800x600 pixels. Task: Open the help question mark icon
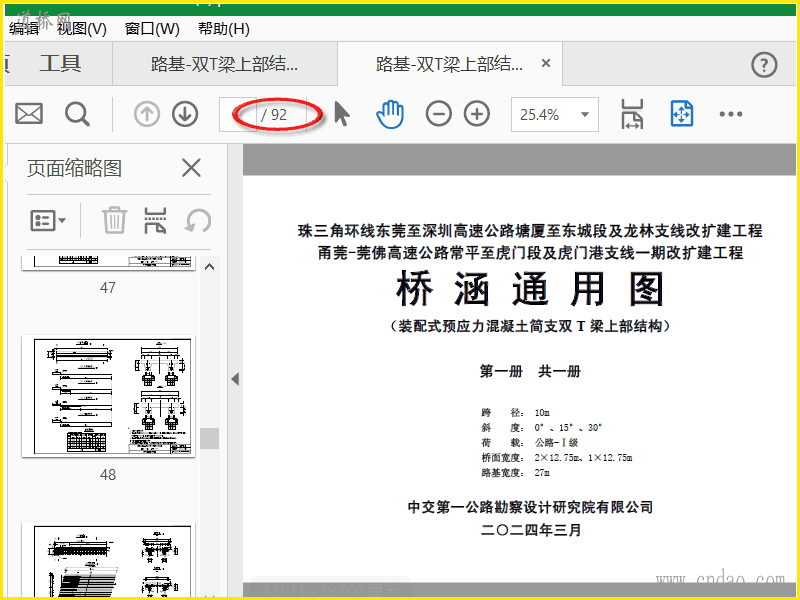[764, 65]
